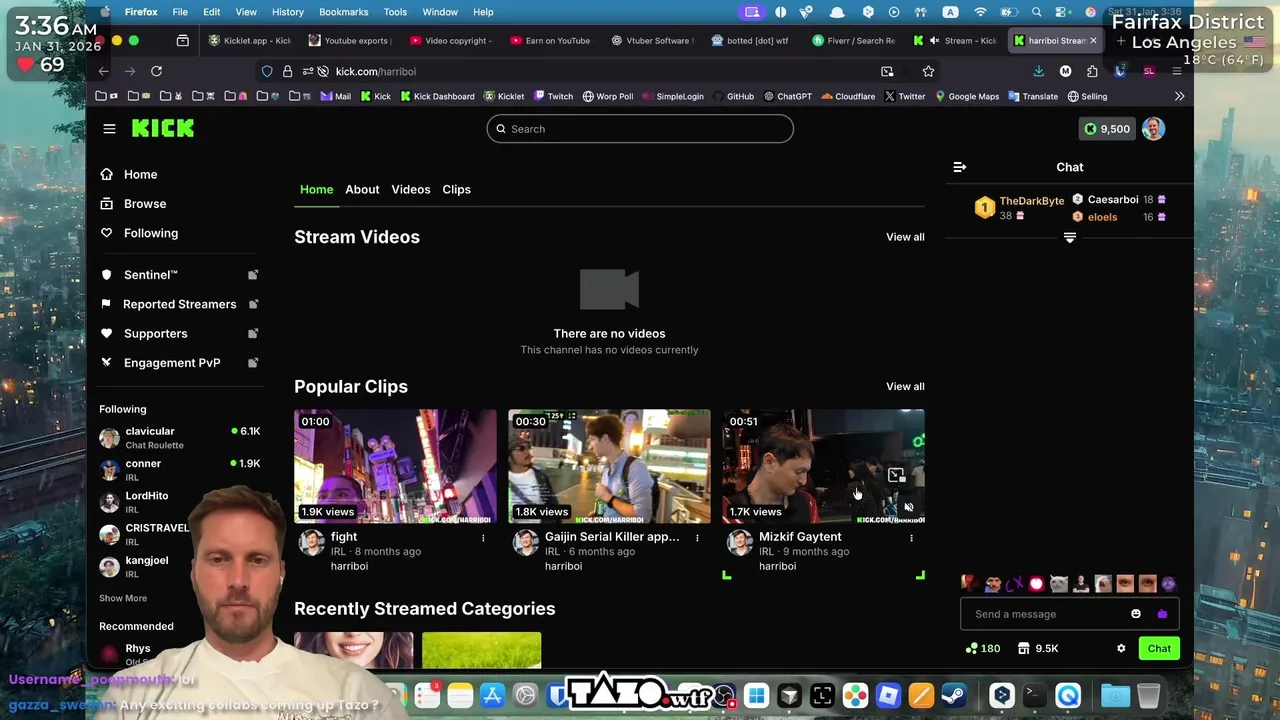Unmute the Mizkif Gaytent clip preview
The height and width of the screenshot is (720, 1280).
(908, 507)
